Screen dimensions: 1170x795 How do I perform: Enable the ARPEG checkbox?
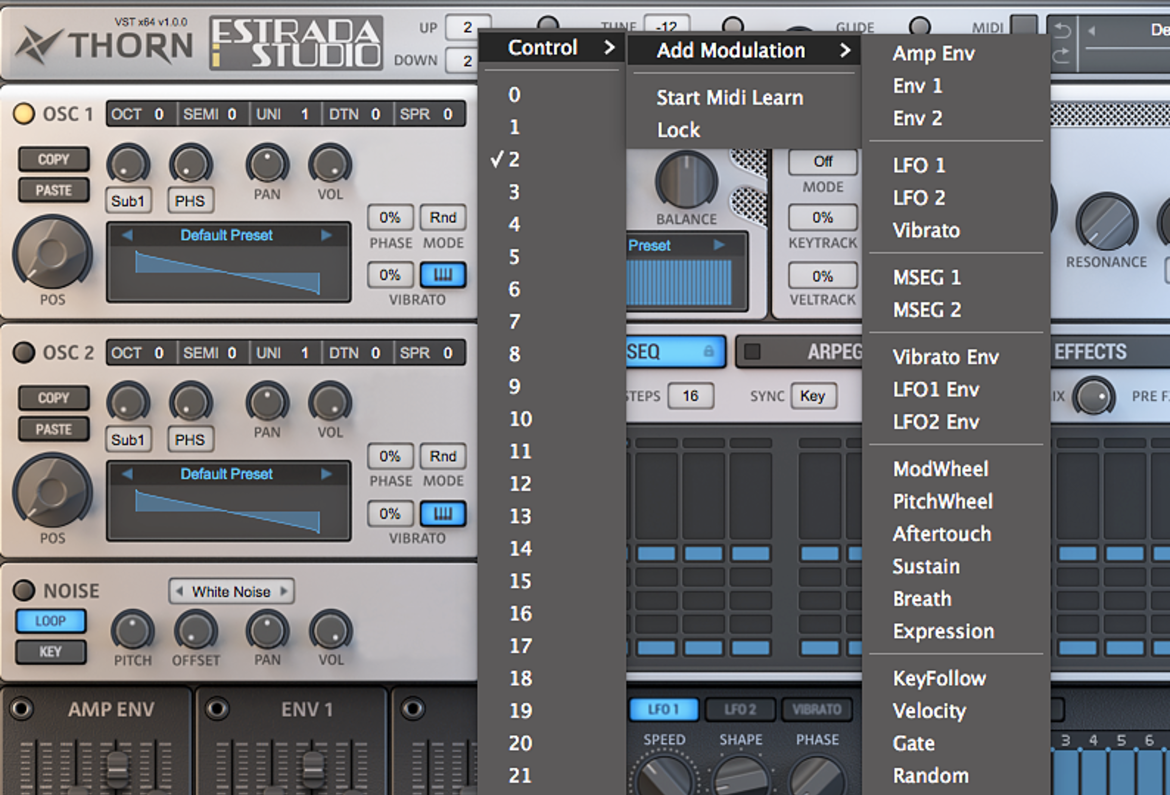coord(753,352)
